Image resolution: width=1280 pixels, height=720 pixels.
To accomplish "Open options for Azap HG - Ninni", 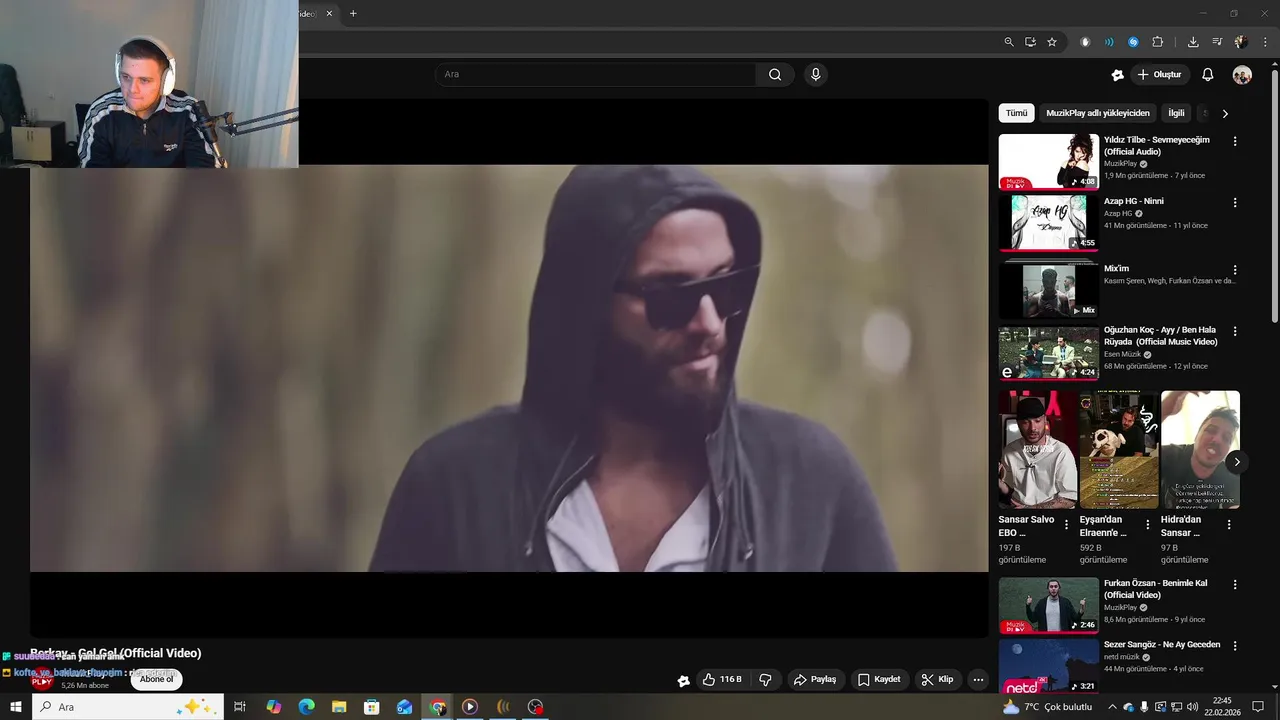I will [x=1235, y=202].
